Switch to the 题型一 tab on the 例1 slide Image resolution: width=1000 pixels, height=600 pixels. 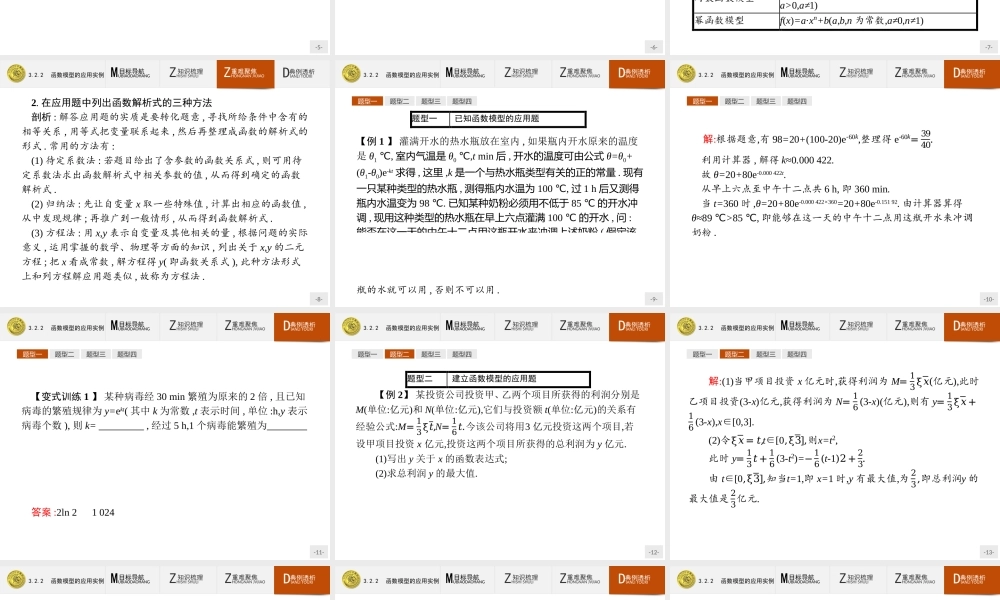[365, 100]
